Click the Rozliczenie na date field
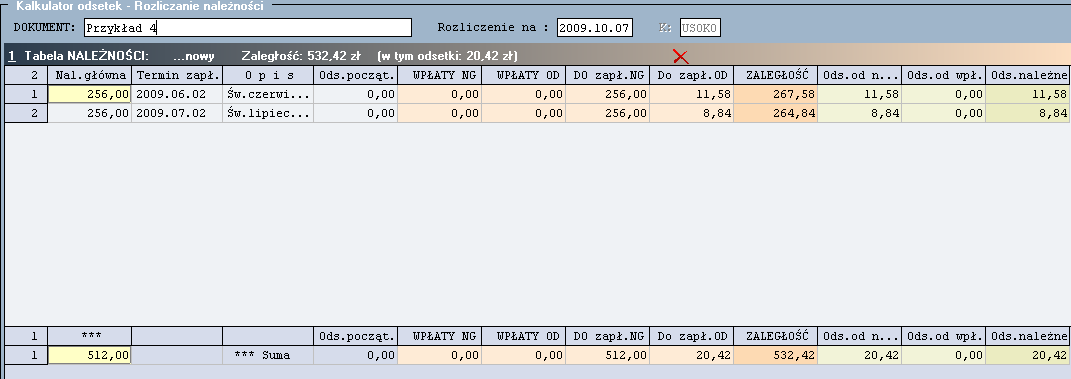 click(594, 28)
